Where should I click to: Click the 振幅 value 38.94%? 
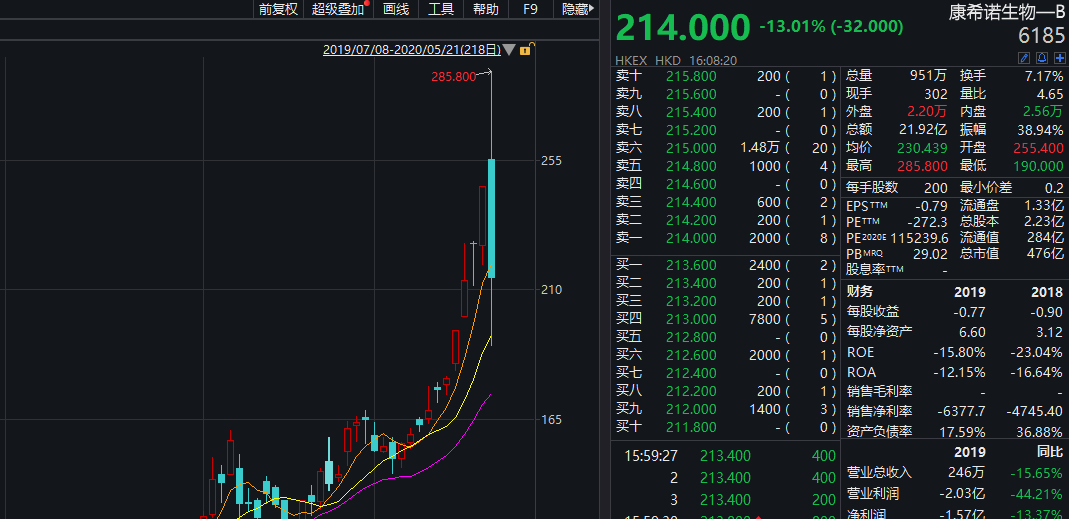[x=1041, y=130]
